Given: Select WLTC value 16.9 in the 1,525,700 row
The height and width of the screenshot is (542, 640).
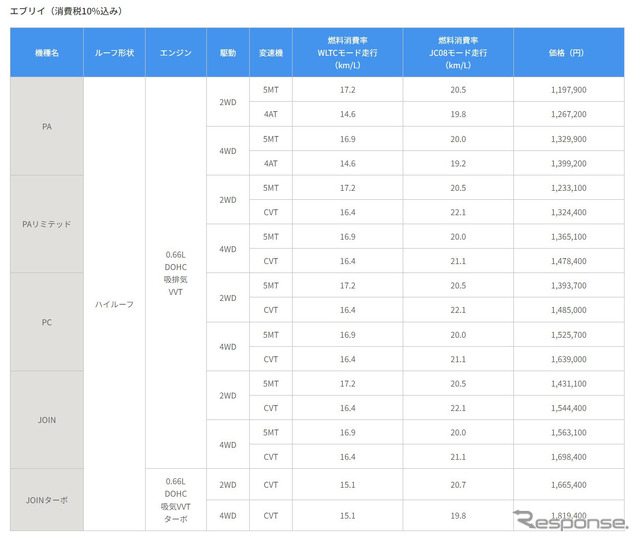Looking at the screenshot, I should click(347, 335).
